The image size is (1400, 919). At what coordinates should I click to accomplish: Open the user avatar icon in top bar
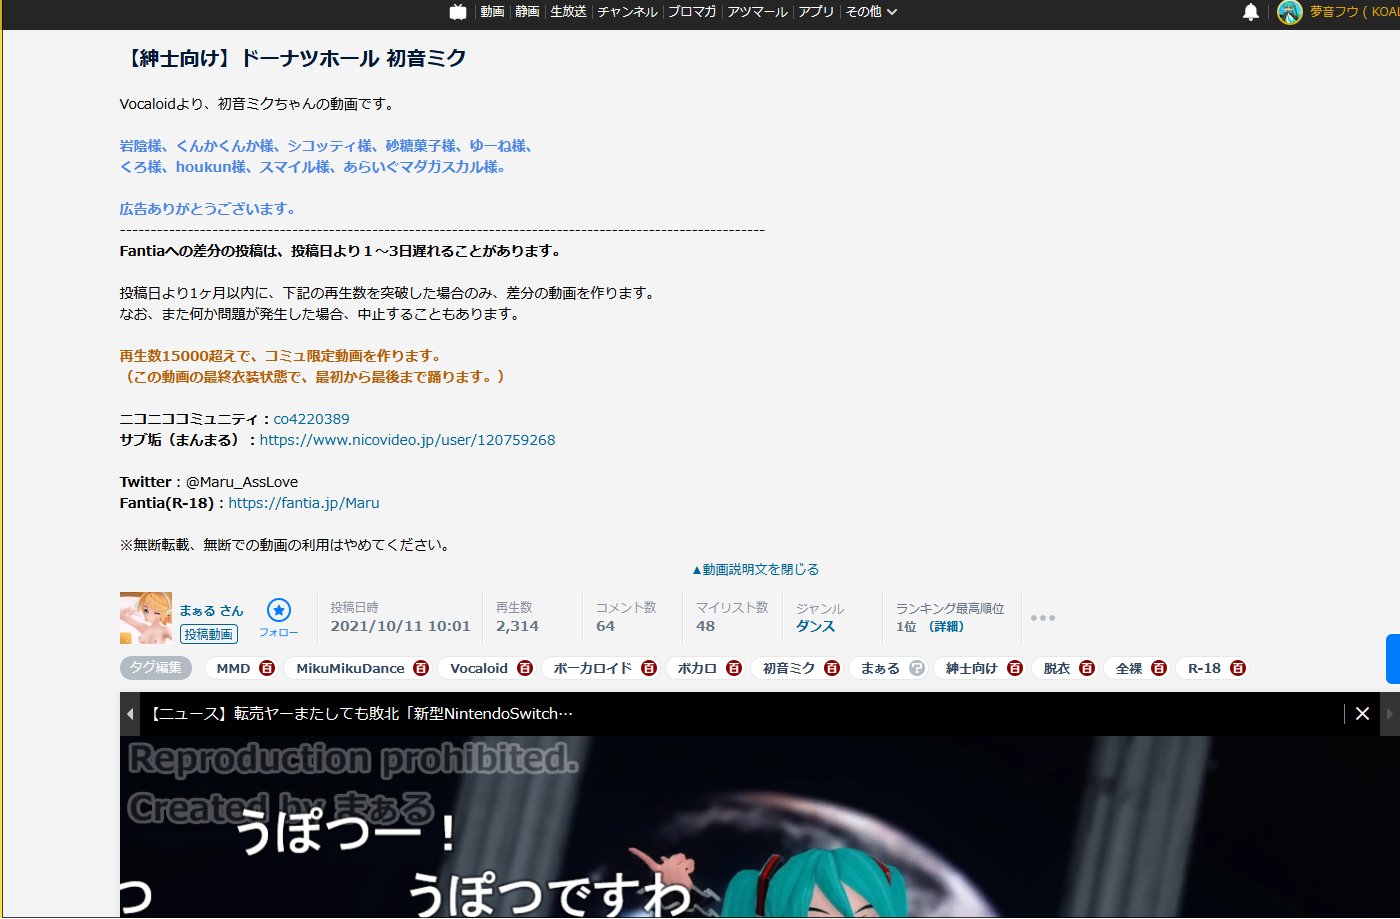(x=1290, y=12)
